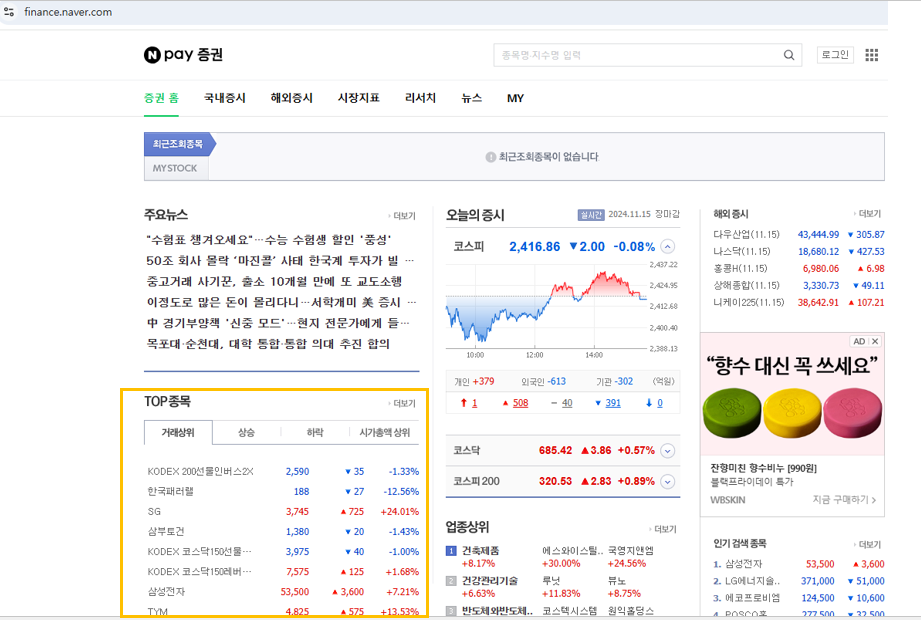Open LG에너지솔루션 in 인기 검색 종목
The width and height of the screenshot is (921, 620).
click(752, 581)
